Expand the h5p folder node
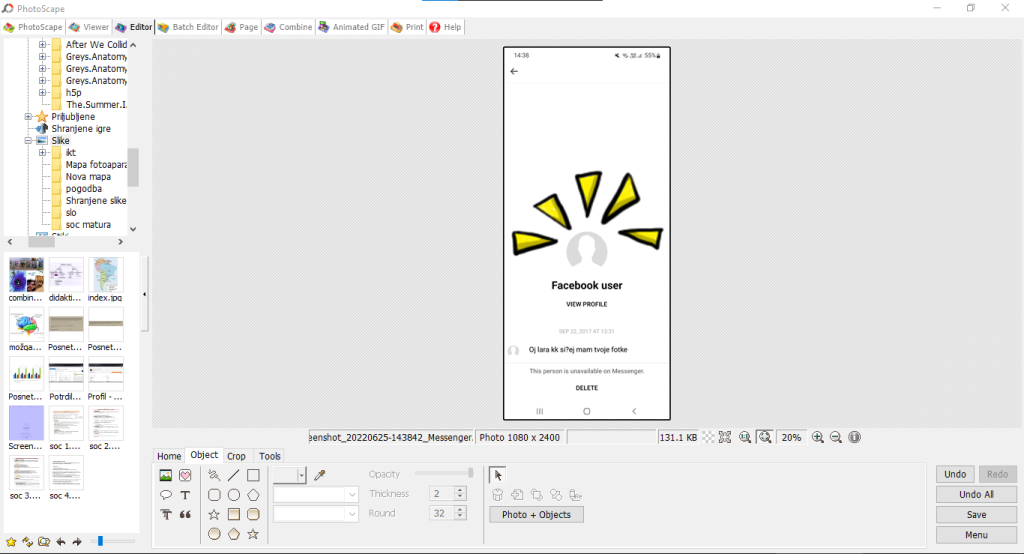The width and height of the screenshot is (1024, 554). pyautogui.click(x=42, y=93)
